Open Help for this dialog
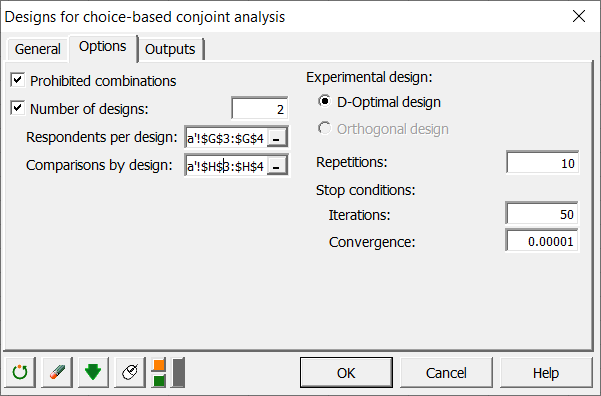Viewport: 601px width, 396px height. coord(546,373)
